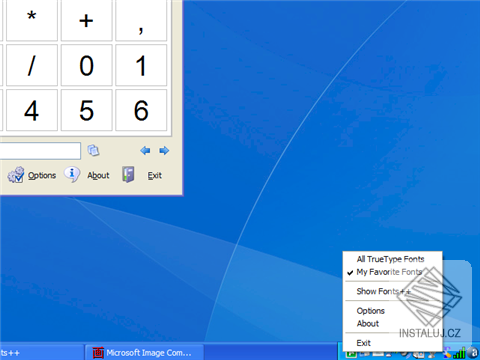Pick the 5 character cell
Viewport: 480px width, 360px height.
click(x=86, y=110)
